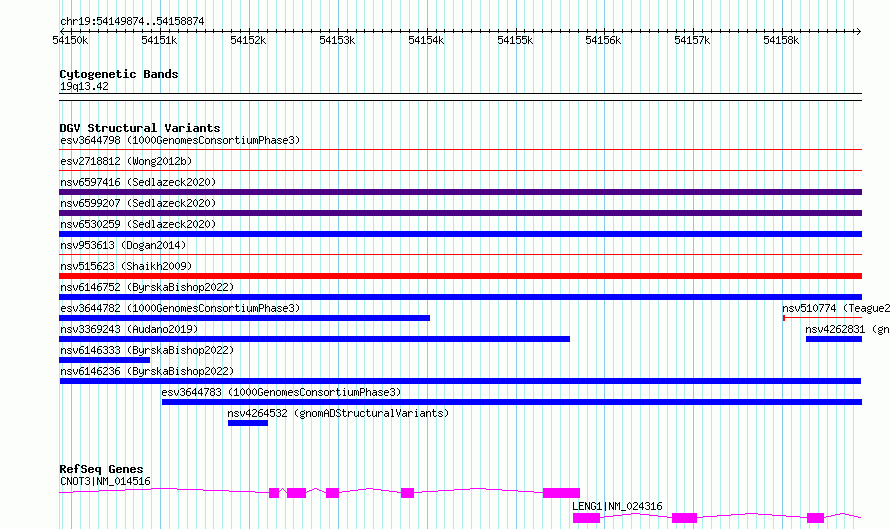The height and width of the screenshot is (529, 890).
Task: Click the widest CNOT3 exon block
Action: pyautogui.click(x=561, y=493)
